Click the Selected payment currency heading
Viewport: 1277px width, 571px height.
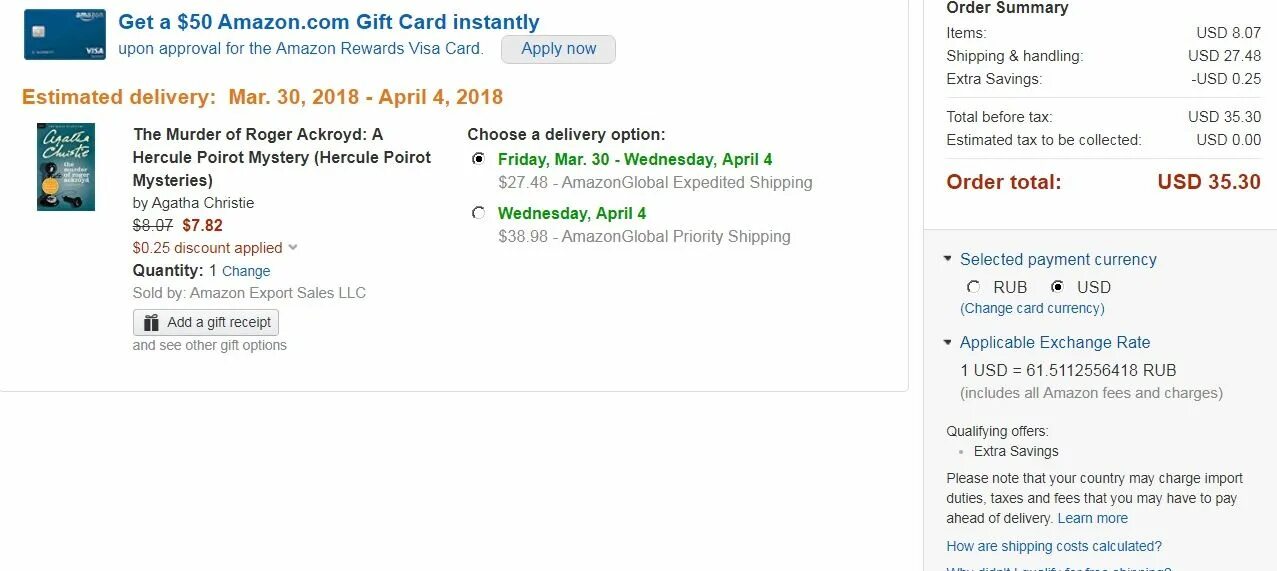coord(1058,259)
